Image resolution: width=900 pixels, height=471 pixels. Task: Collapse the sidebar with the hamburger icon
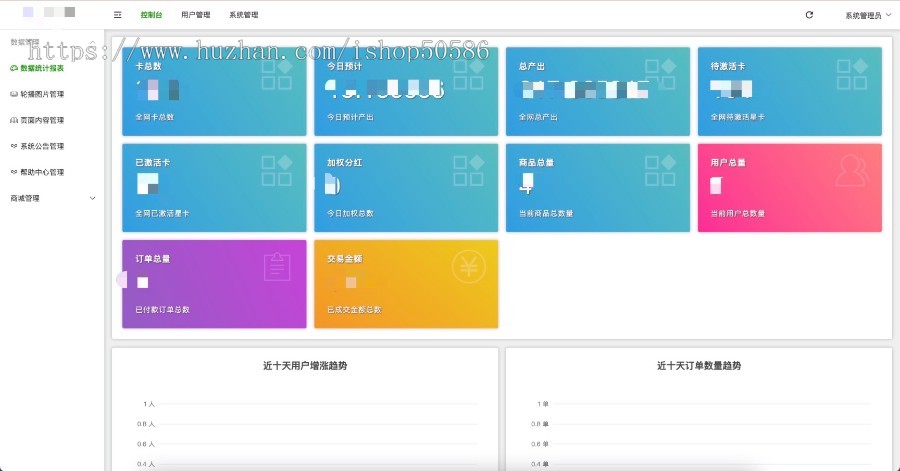[118, 15]
